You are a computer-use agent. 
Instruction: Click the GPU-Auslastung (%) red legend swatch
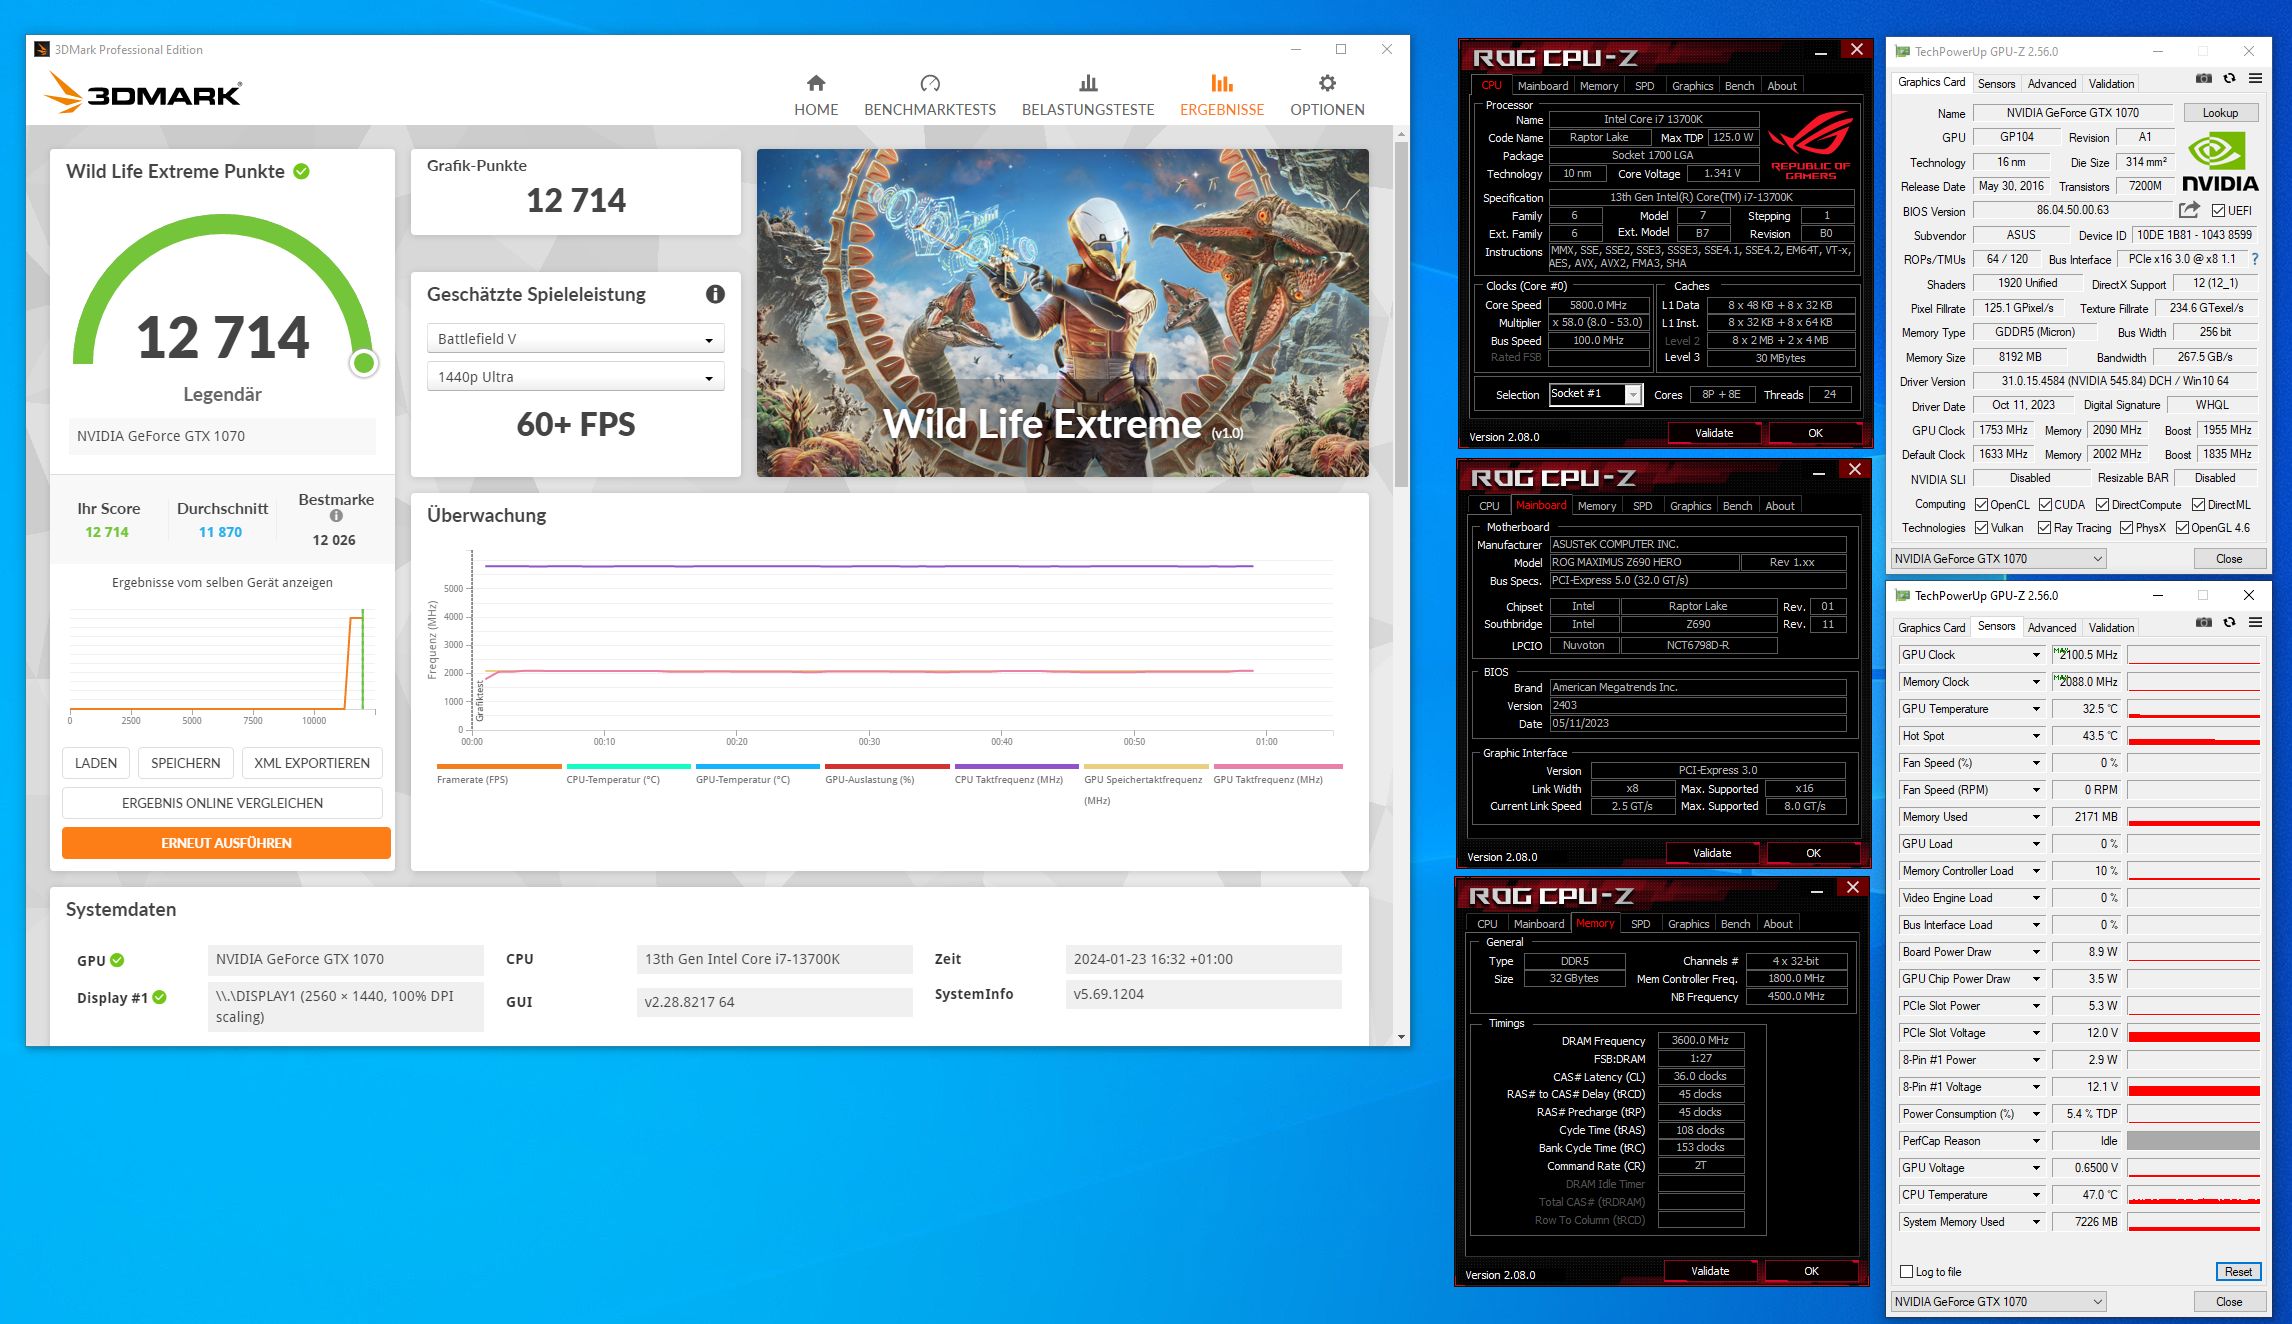[x=887, y=767]
